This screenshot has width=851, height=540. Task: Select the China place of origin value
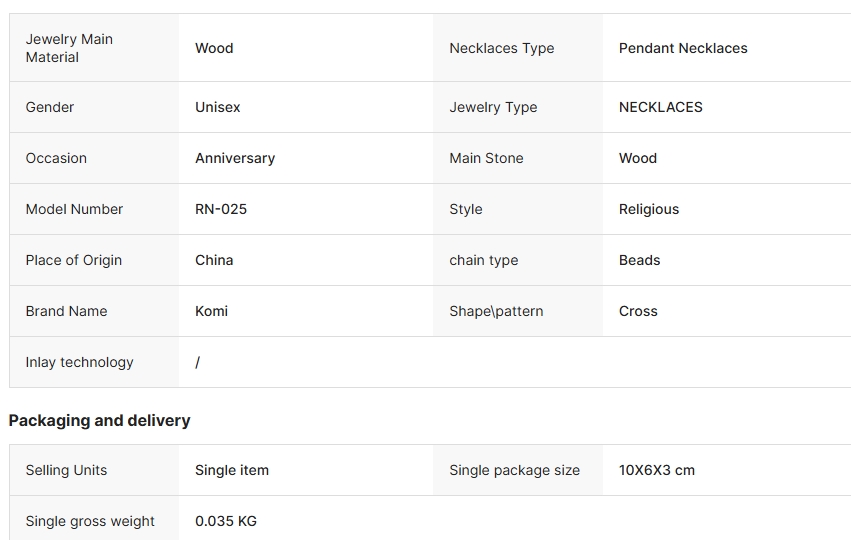coord(214,261)
